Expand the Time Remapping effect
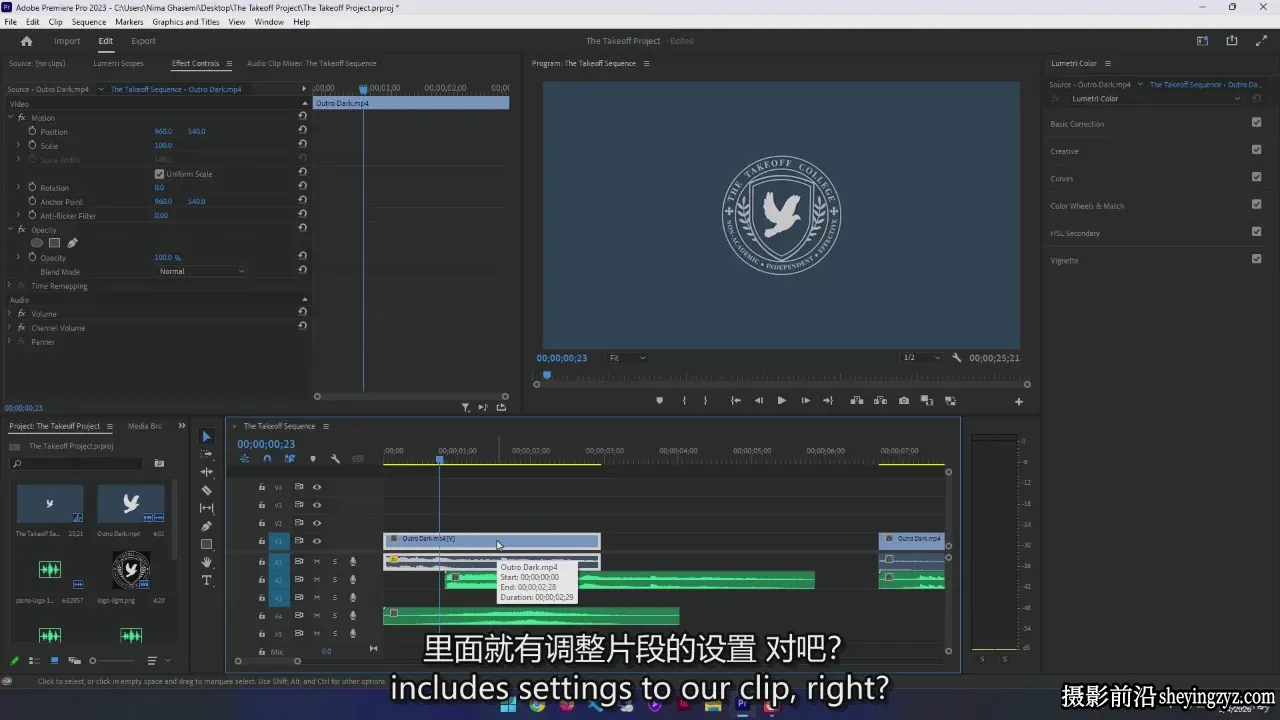 10,286
